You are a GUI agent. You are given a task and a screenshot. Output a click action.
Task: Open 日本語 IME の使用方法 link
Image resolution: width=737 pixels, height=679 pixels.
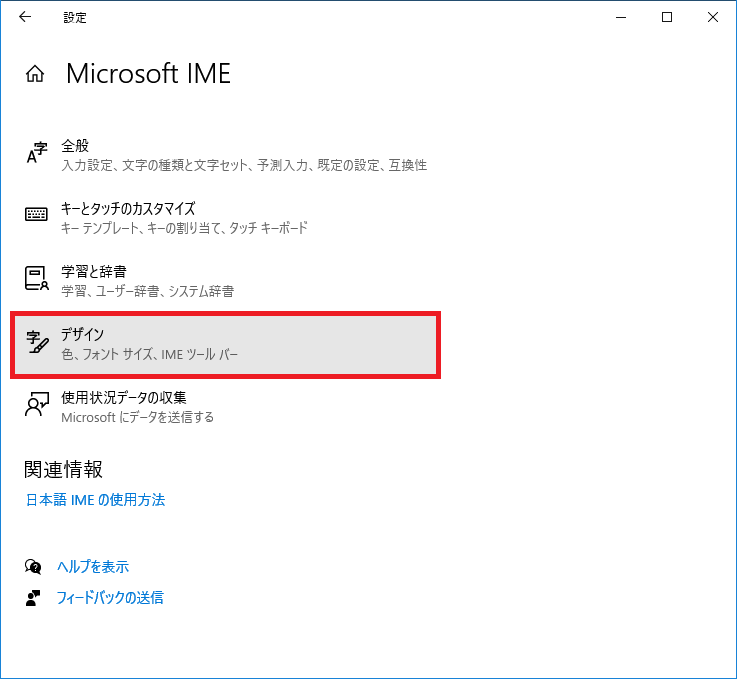(95, 499)
